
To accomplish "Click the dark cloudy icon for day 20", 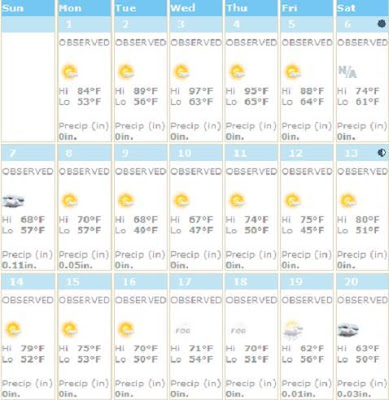I will (x=348, y=330).
